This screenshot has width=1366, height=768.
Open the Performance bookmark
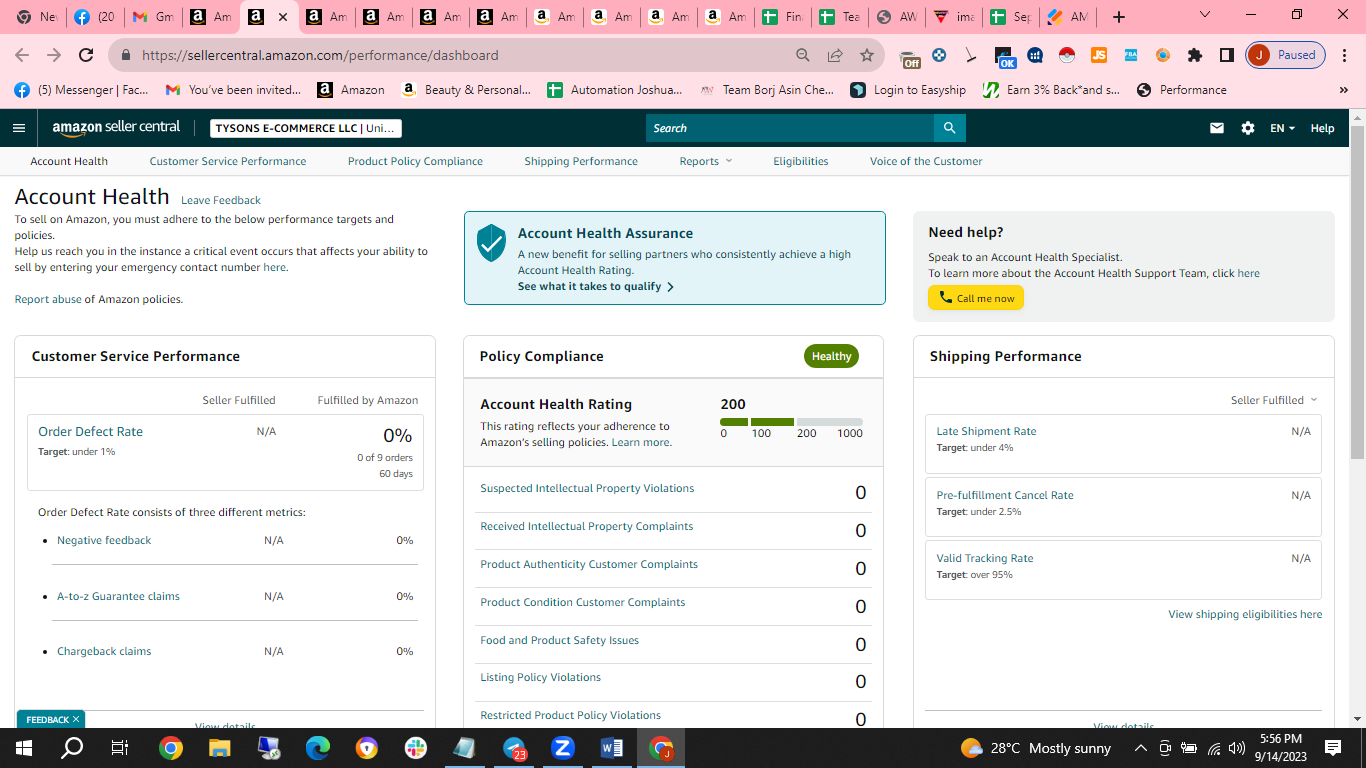(x=1181, y=90)
